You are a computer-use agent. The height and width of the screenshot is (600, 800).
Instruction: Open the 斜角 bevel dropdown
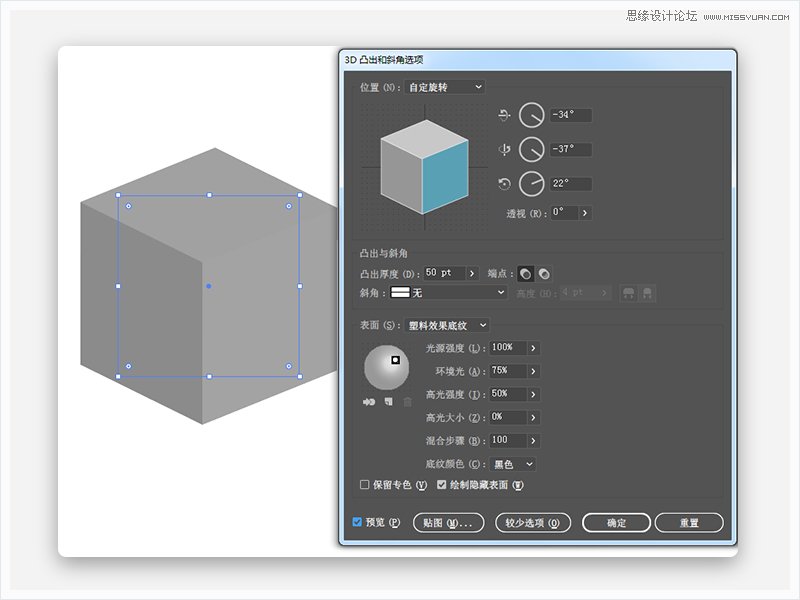(448, 292)
